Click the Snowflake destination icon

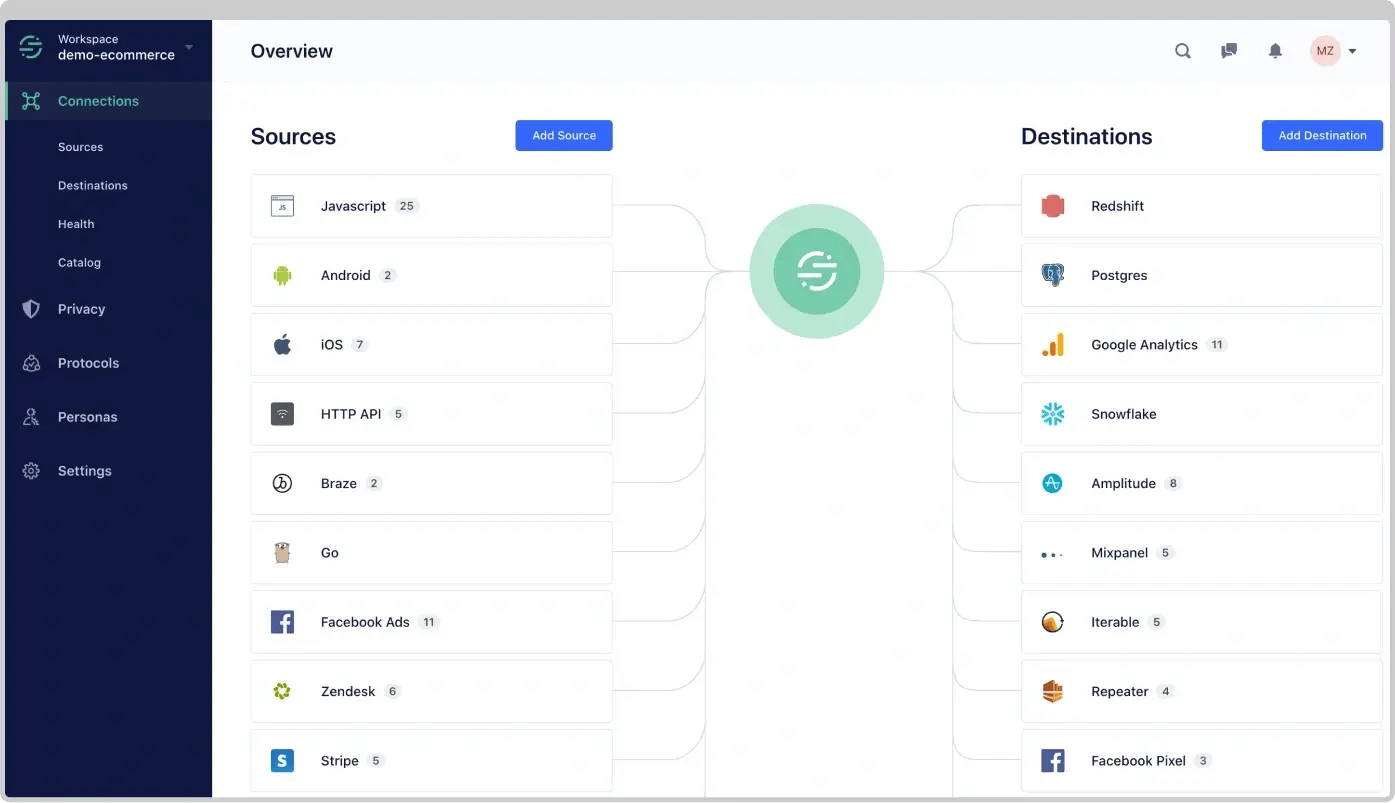click(x=1052, y=414)
